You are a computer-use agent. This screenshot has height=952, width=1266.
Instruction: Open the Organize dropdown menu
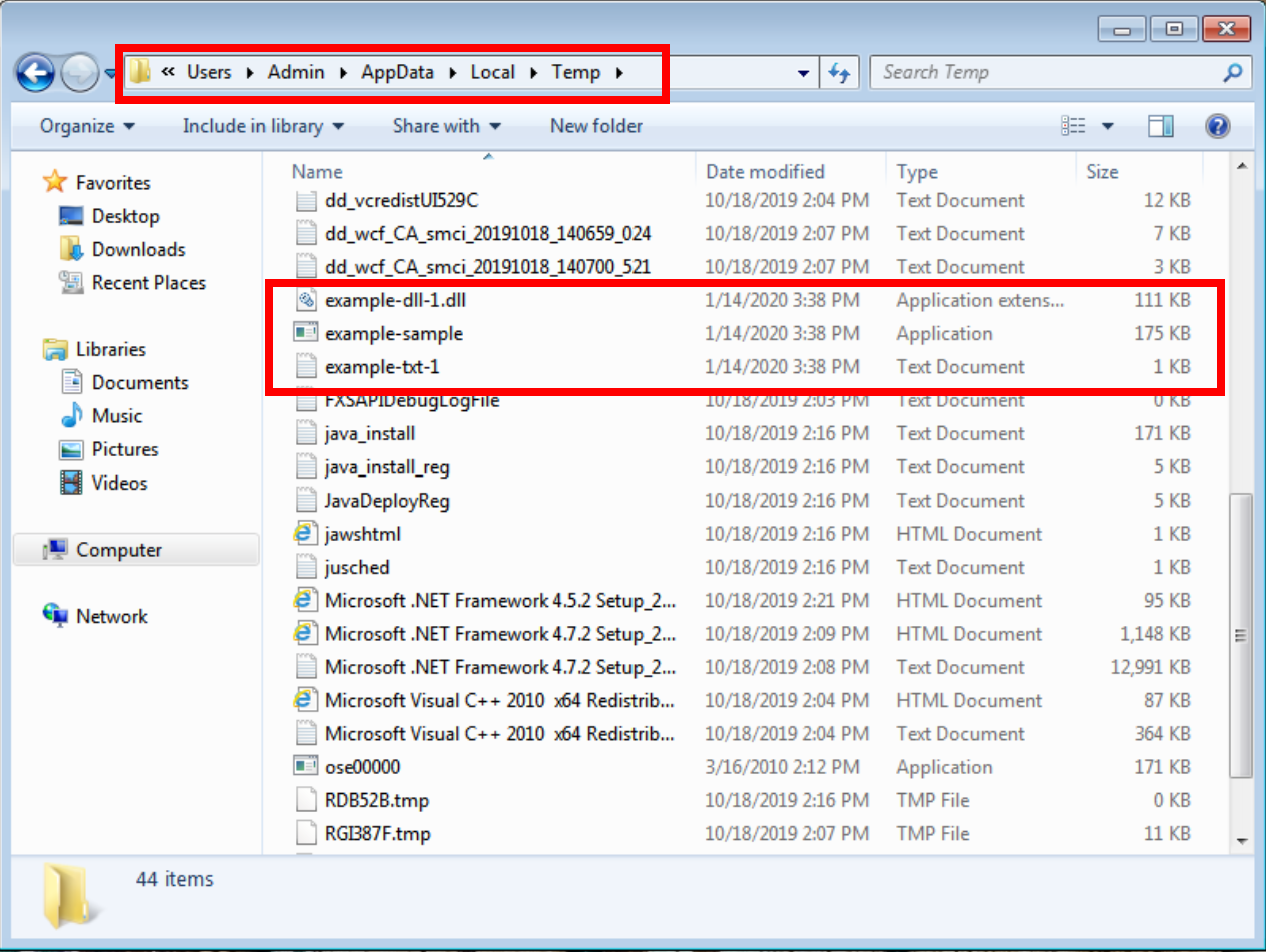tap(87, 126)
